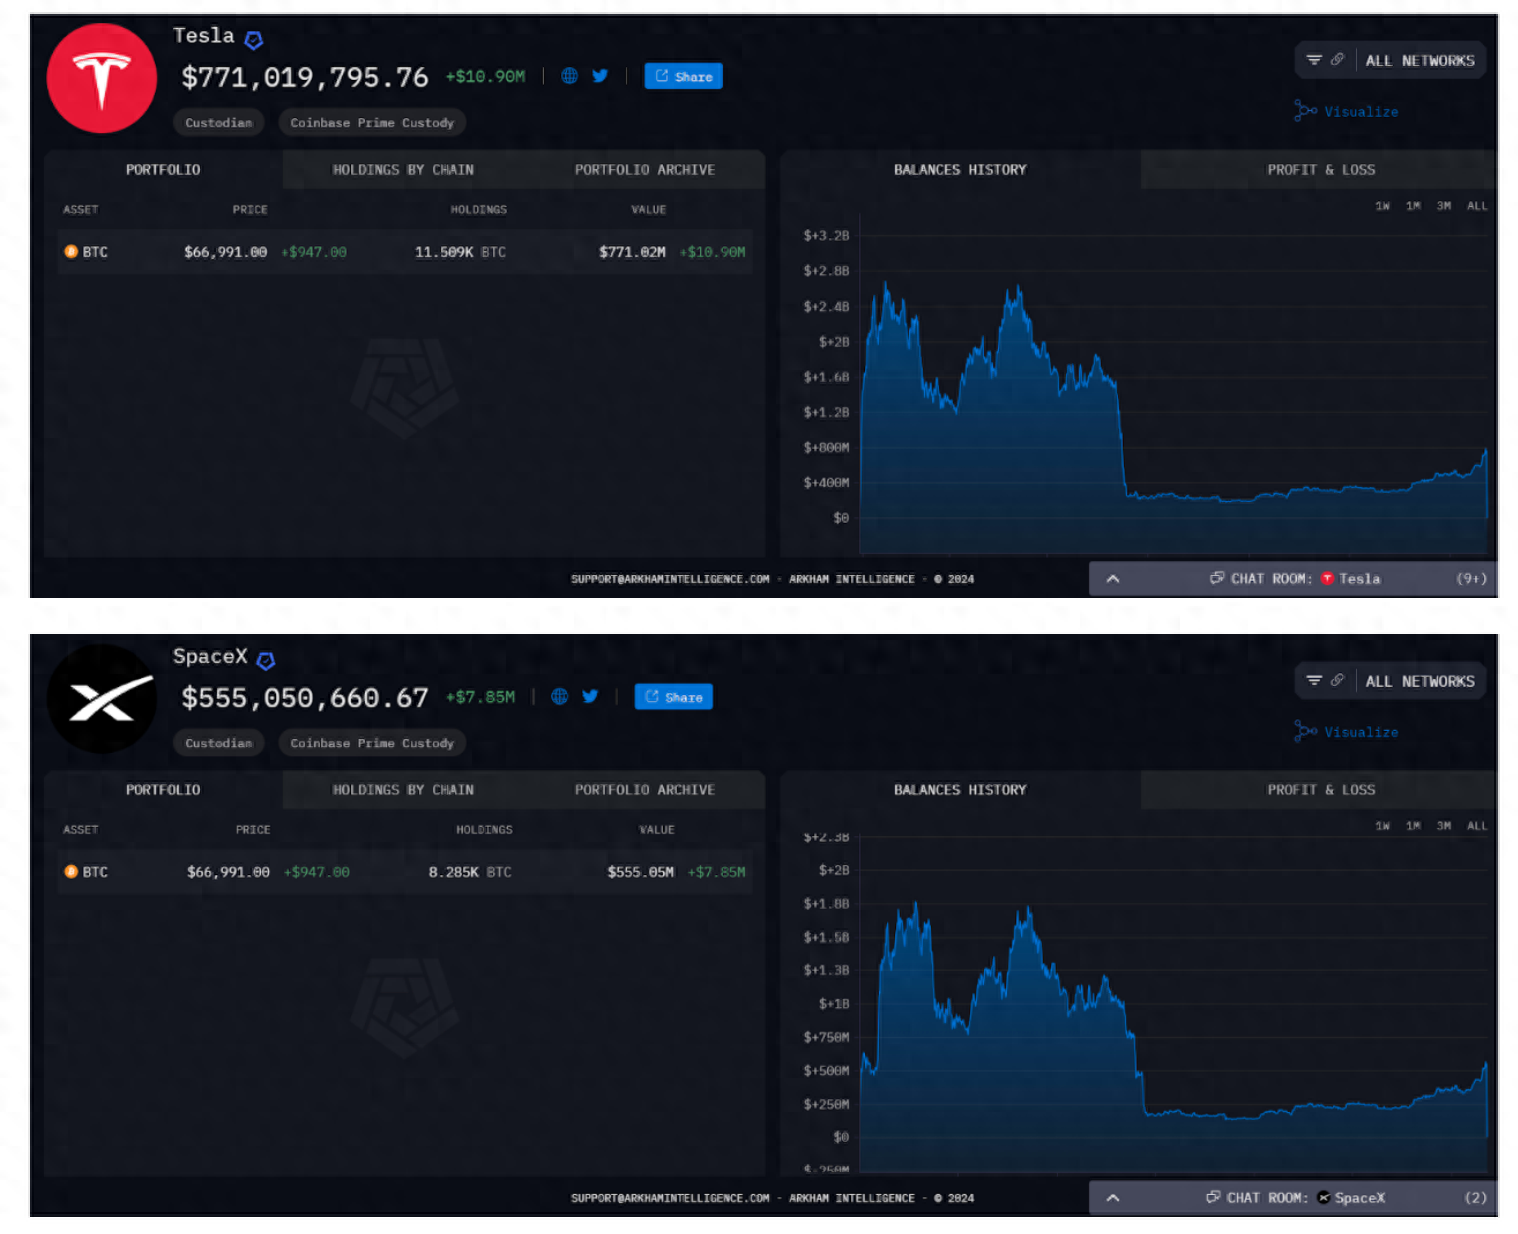Set SpaceX chart range to 3M
Viewport: 1518px width, 1234px height.
point(1444,826)
